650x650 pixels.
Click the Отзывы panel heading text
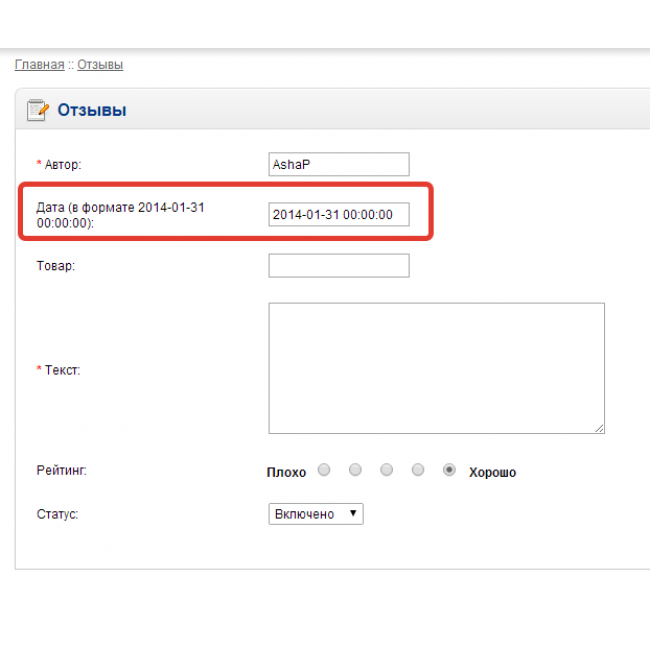tap(92, 110)
